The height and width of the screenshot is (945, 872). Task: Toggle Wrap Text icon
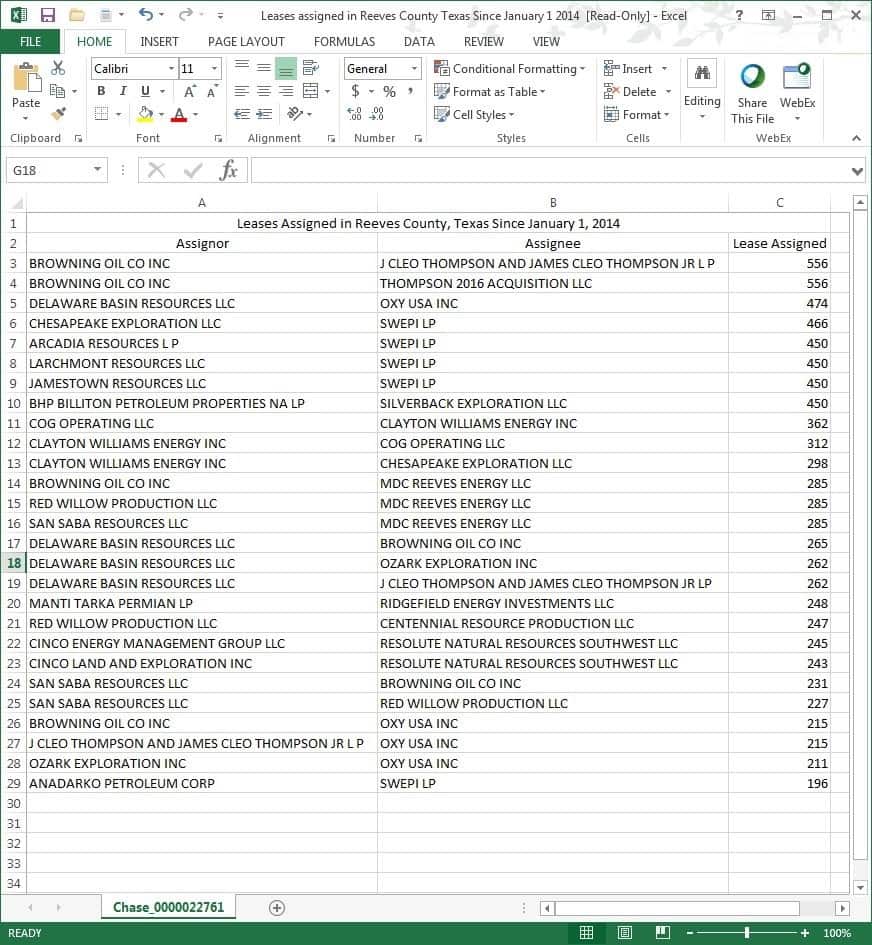click(311, 68)
